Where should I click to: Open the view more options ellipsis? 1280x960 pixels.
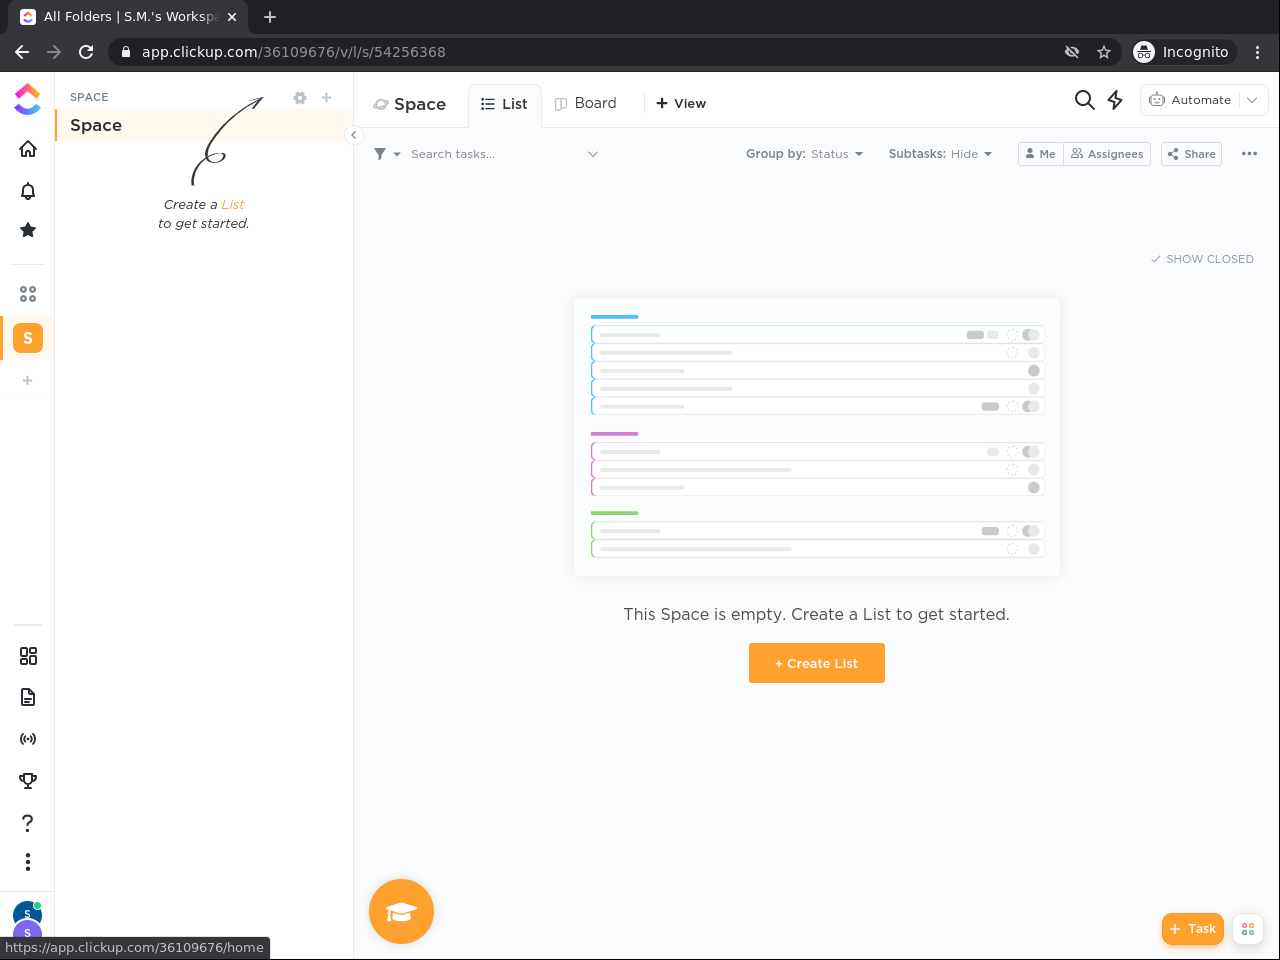pos(1249,154)
